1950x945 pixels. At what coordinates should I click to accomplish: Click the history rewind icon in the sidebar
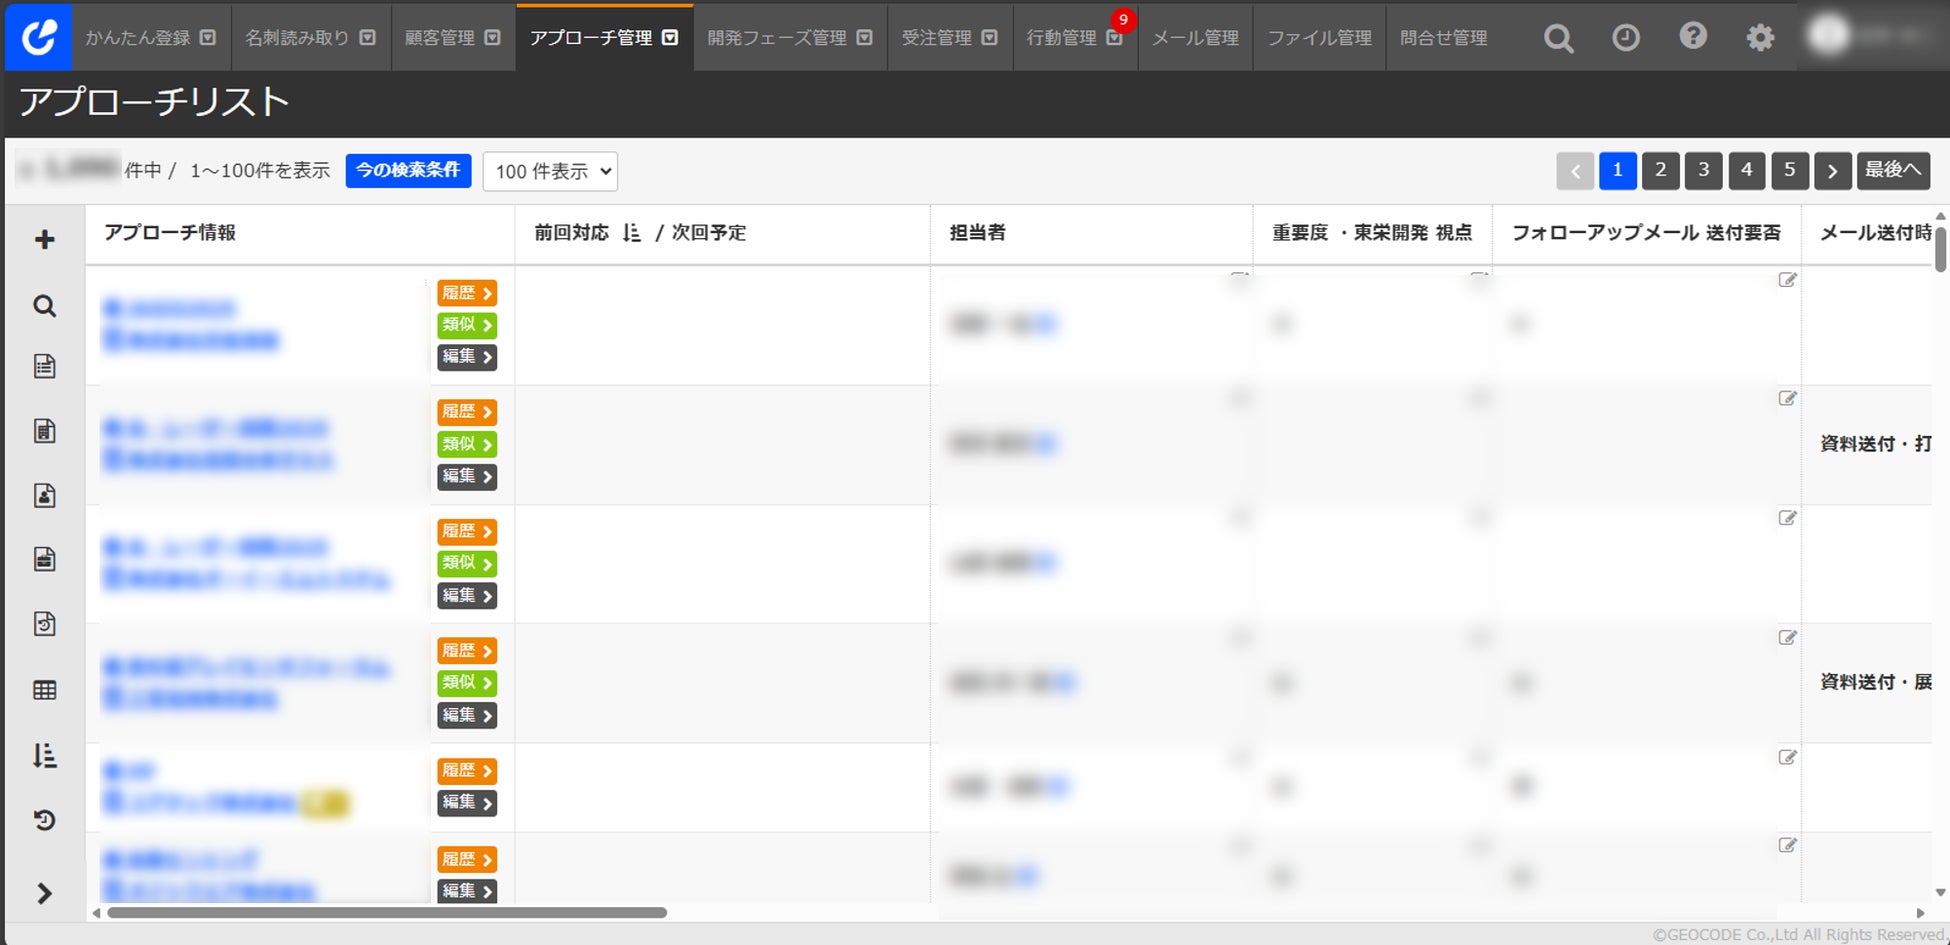[x=45, y=820]
